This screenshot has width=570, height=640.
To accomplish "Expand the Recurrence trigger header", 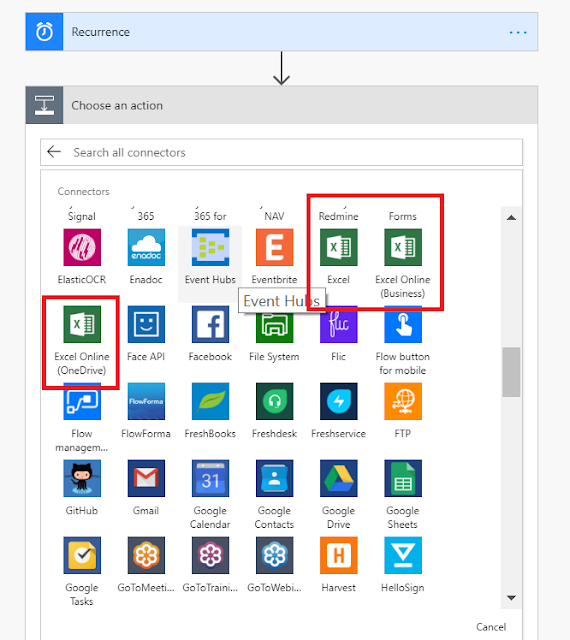I will point(281,32).
